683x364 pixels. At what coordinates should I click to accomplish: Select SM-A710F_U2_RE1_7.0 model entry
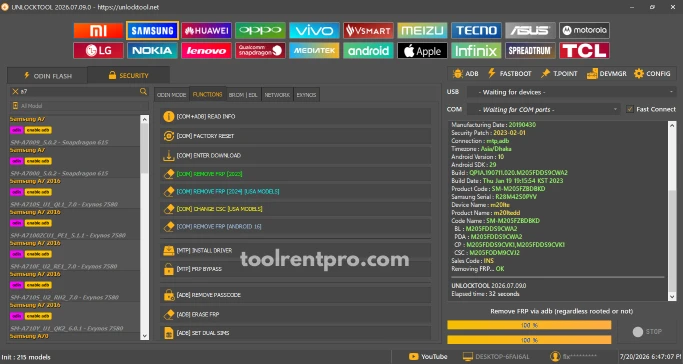click(x=74, y=255)
